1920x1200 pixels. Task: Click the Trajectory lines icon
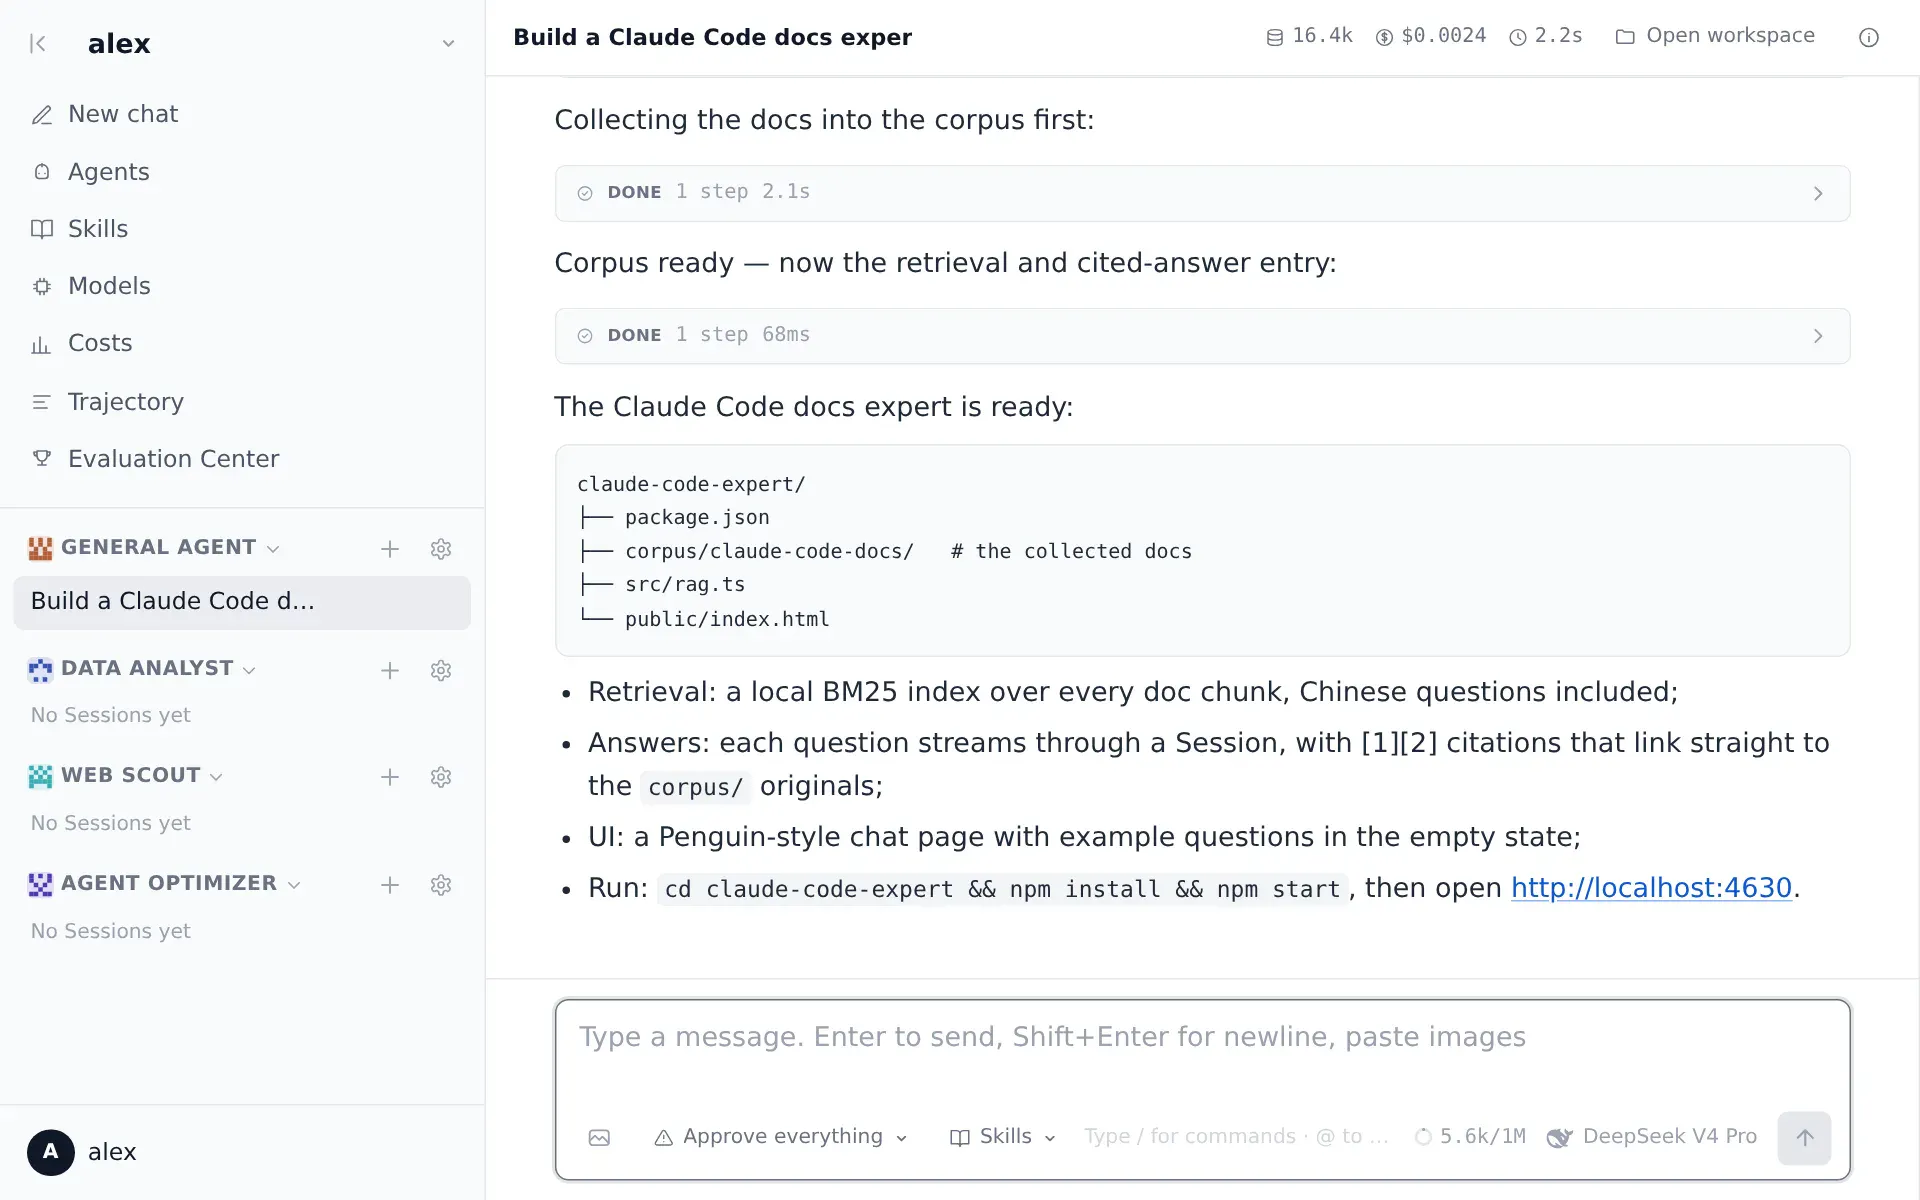click(x=42, y=402)
